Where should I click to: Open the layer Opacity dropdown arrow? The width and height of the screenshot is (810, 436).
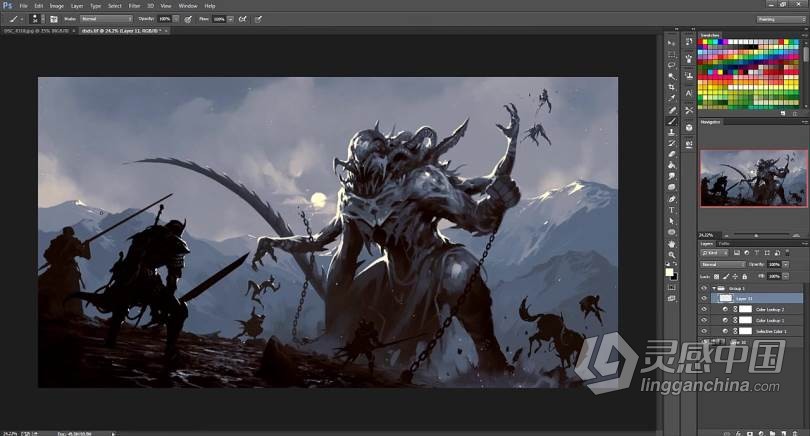click(x=786, y=264)
